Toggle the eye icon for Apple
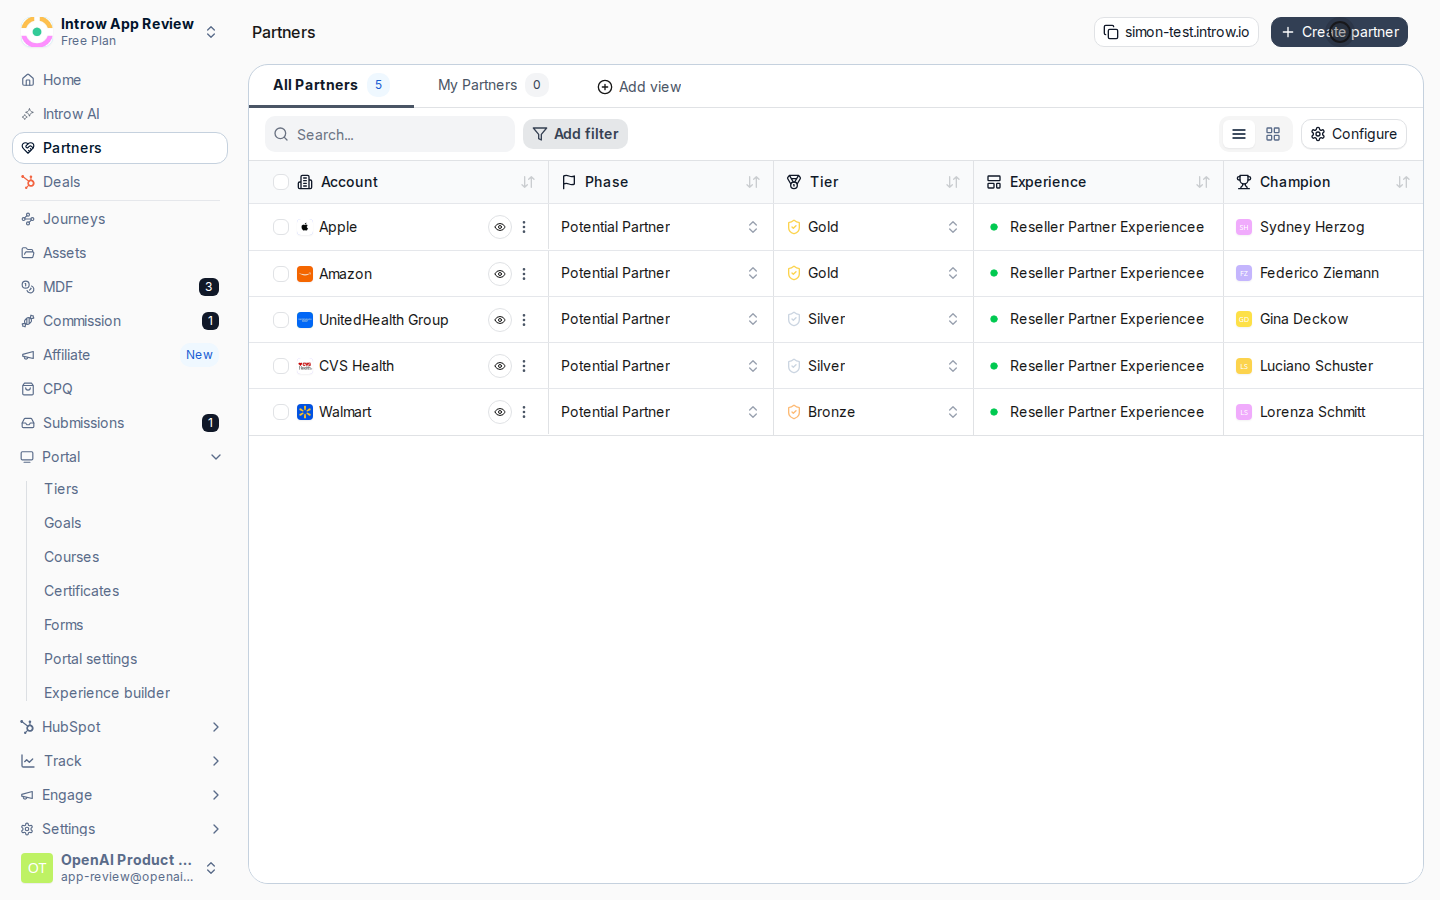 [x=500, y=227]
